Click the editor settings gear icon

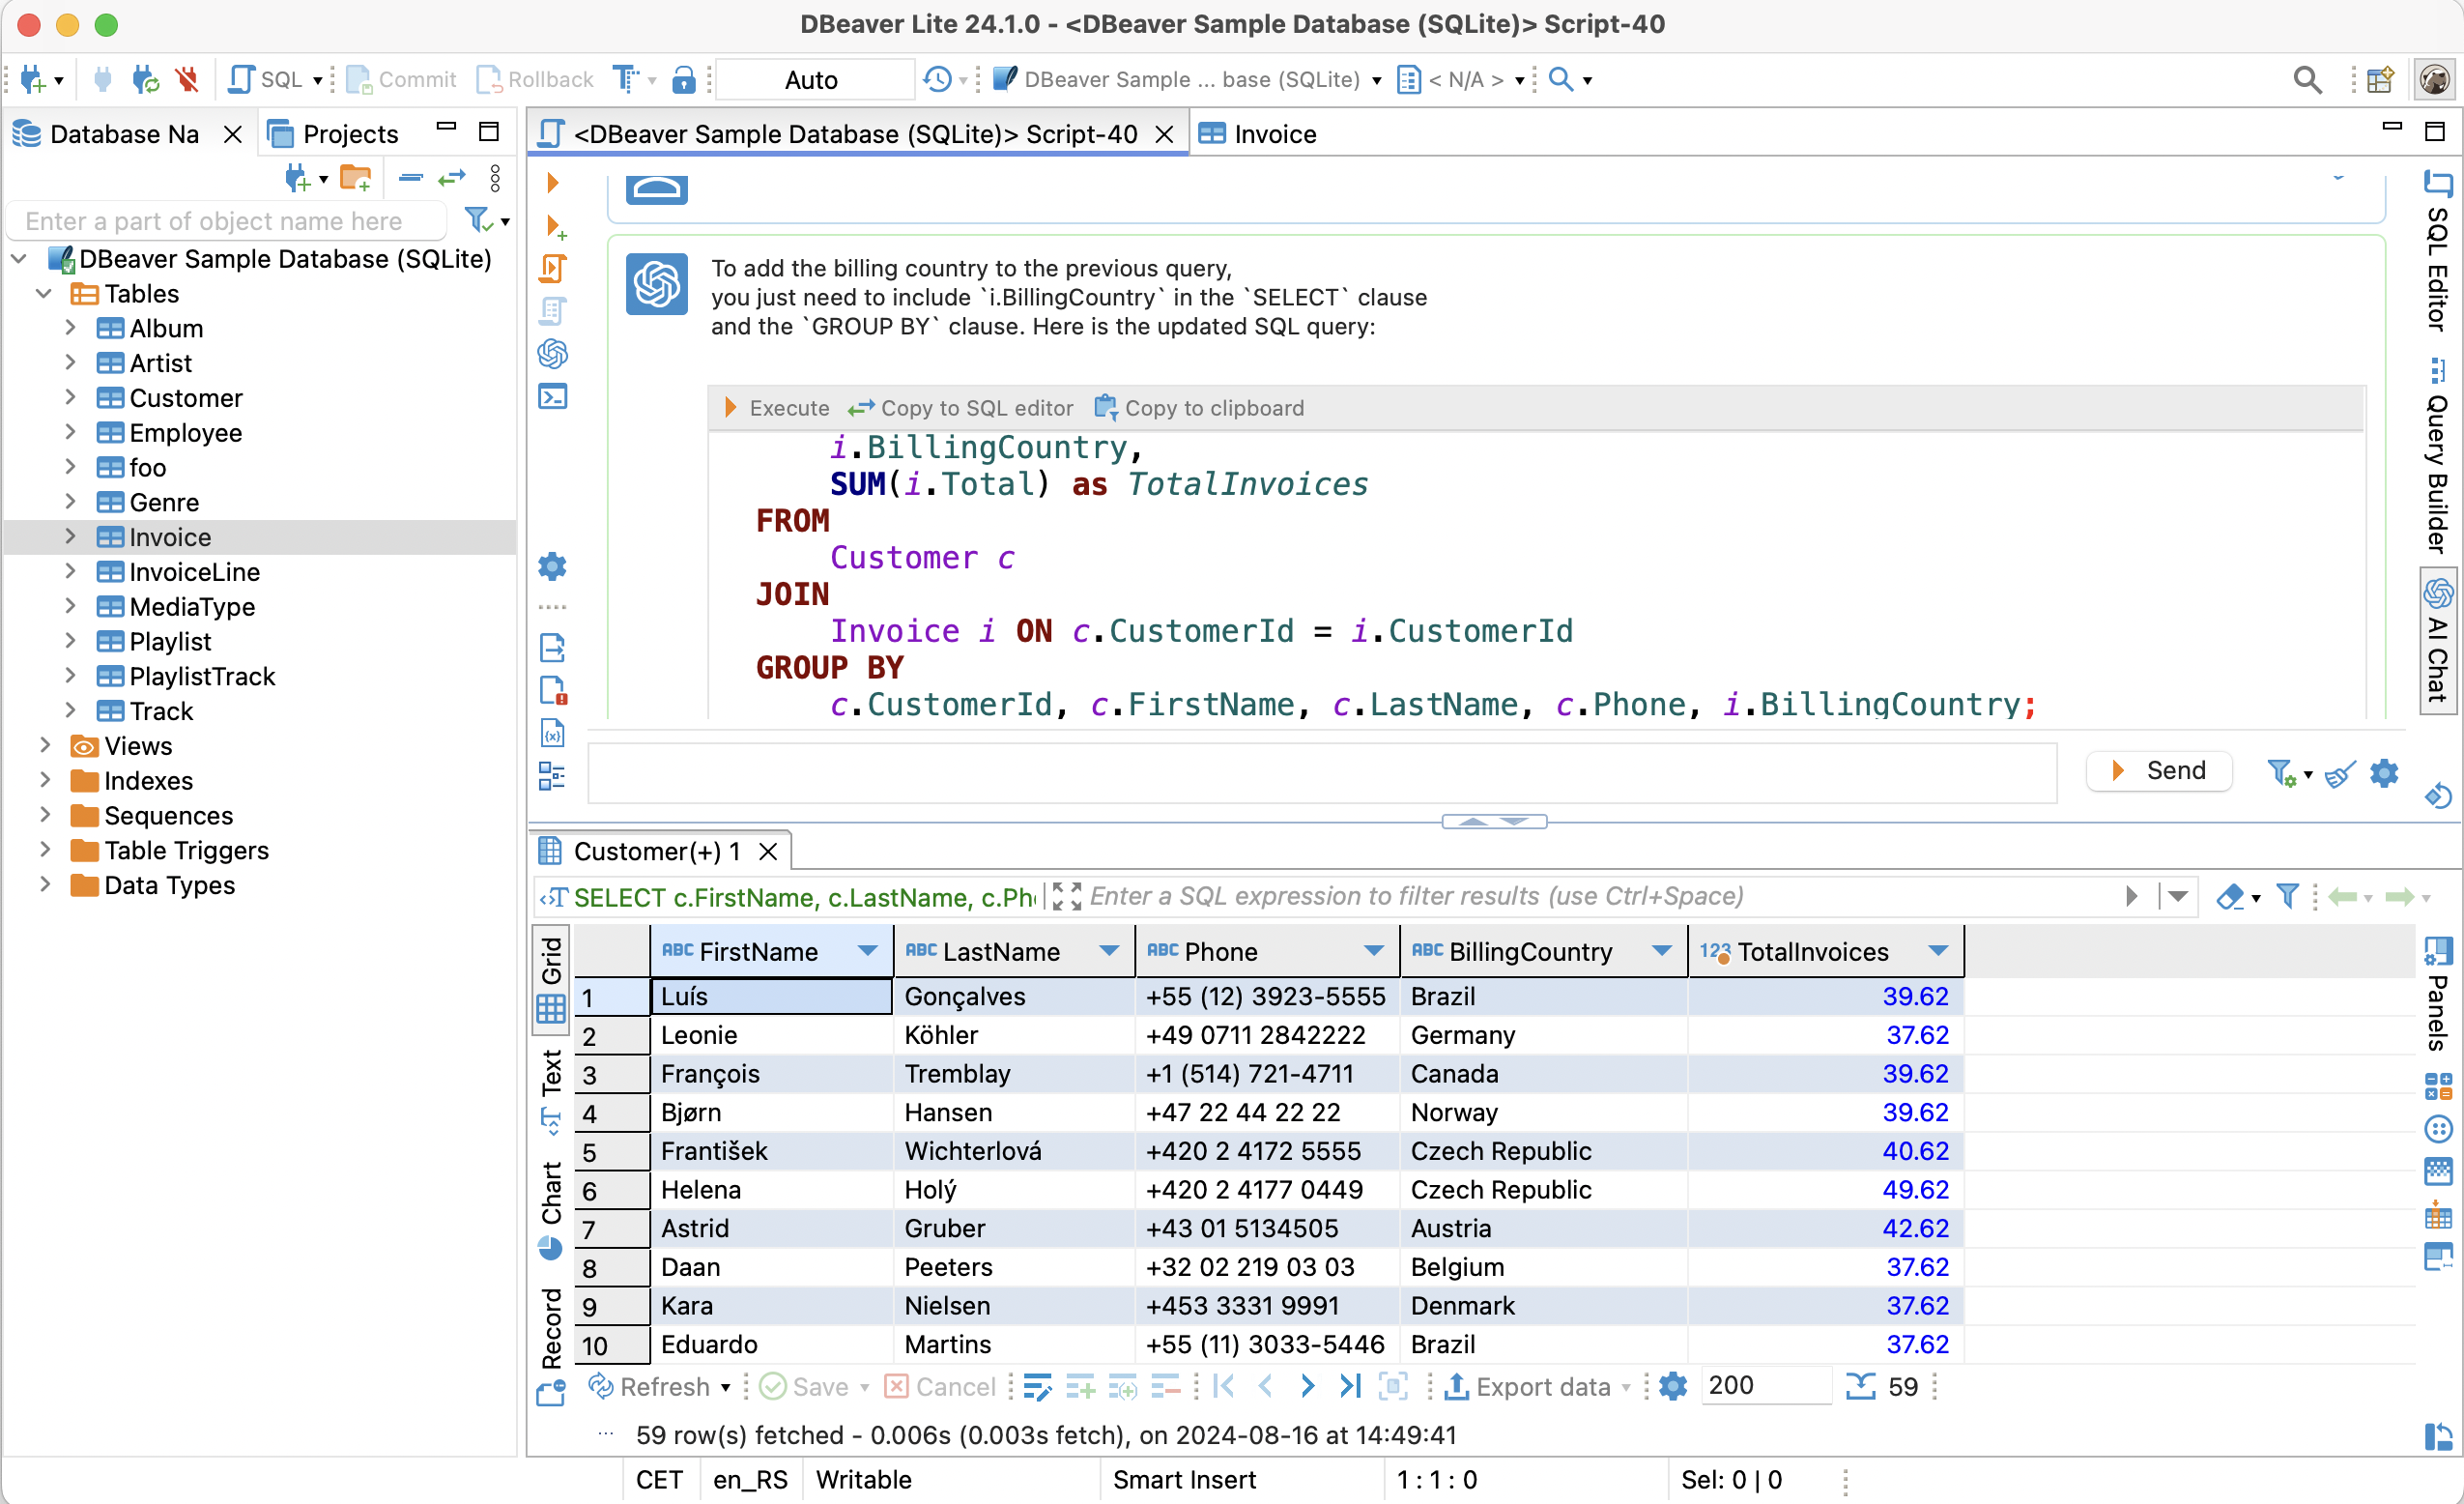click(x=553, y=566)
